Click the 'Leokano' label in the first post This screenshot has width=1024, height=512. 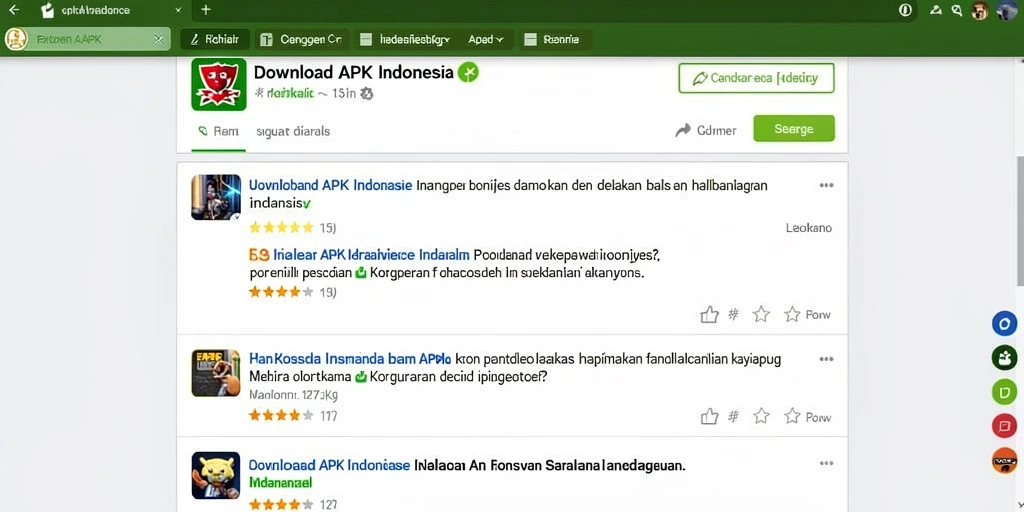(808, 228)
